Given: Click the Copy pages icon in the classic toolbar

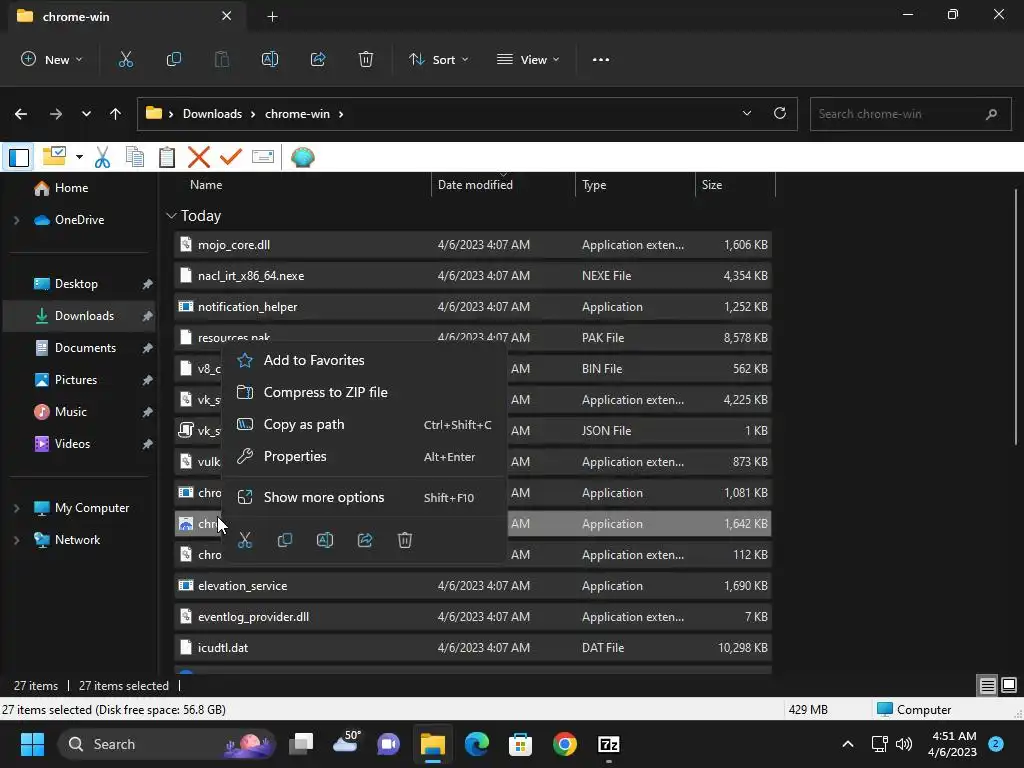Looking at the screenshot, I should [x=135, y=157].
